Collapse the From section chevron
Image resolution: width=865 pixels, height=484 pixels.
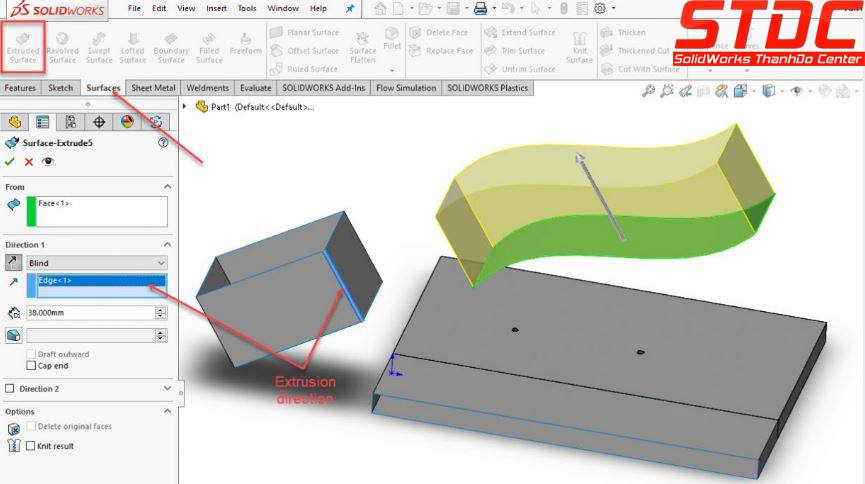pyautogui.click(x=168, y=187)
